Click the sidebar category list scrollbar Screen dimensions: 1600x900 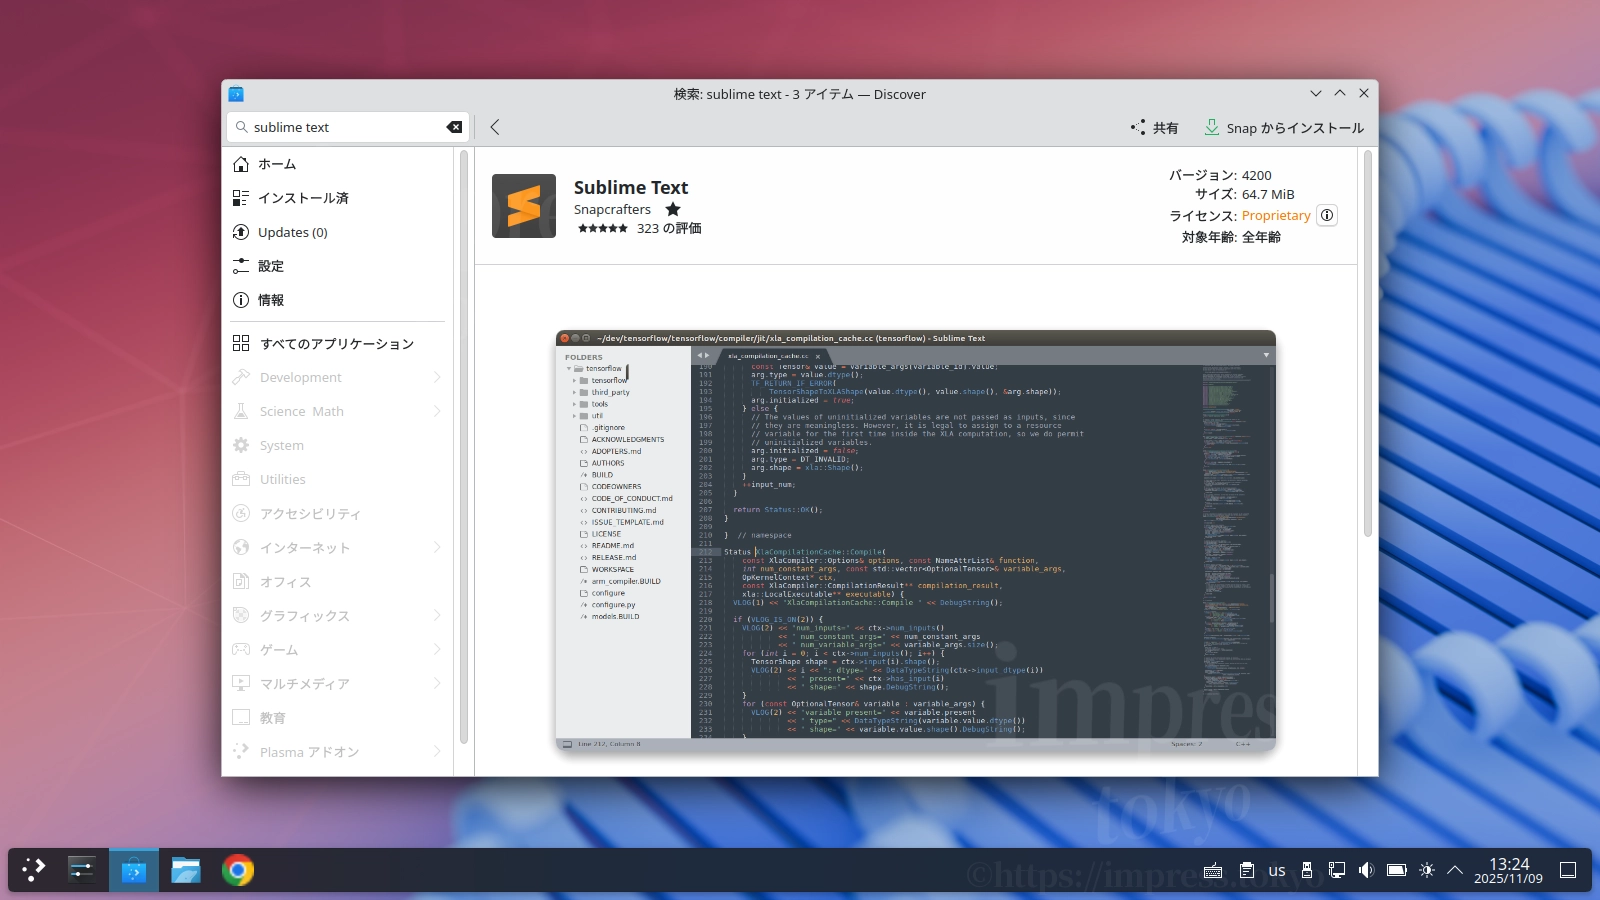pyautogui.click(x=464, y=447)
